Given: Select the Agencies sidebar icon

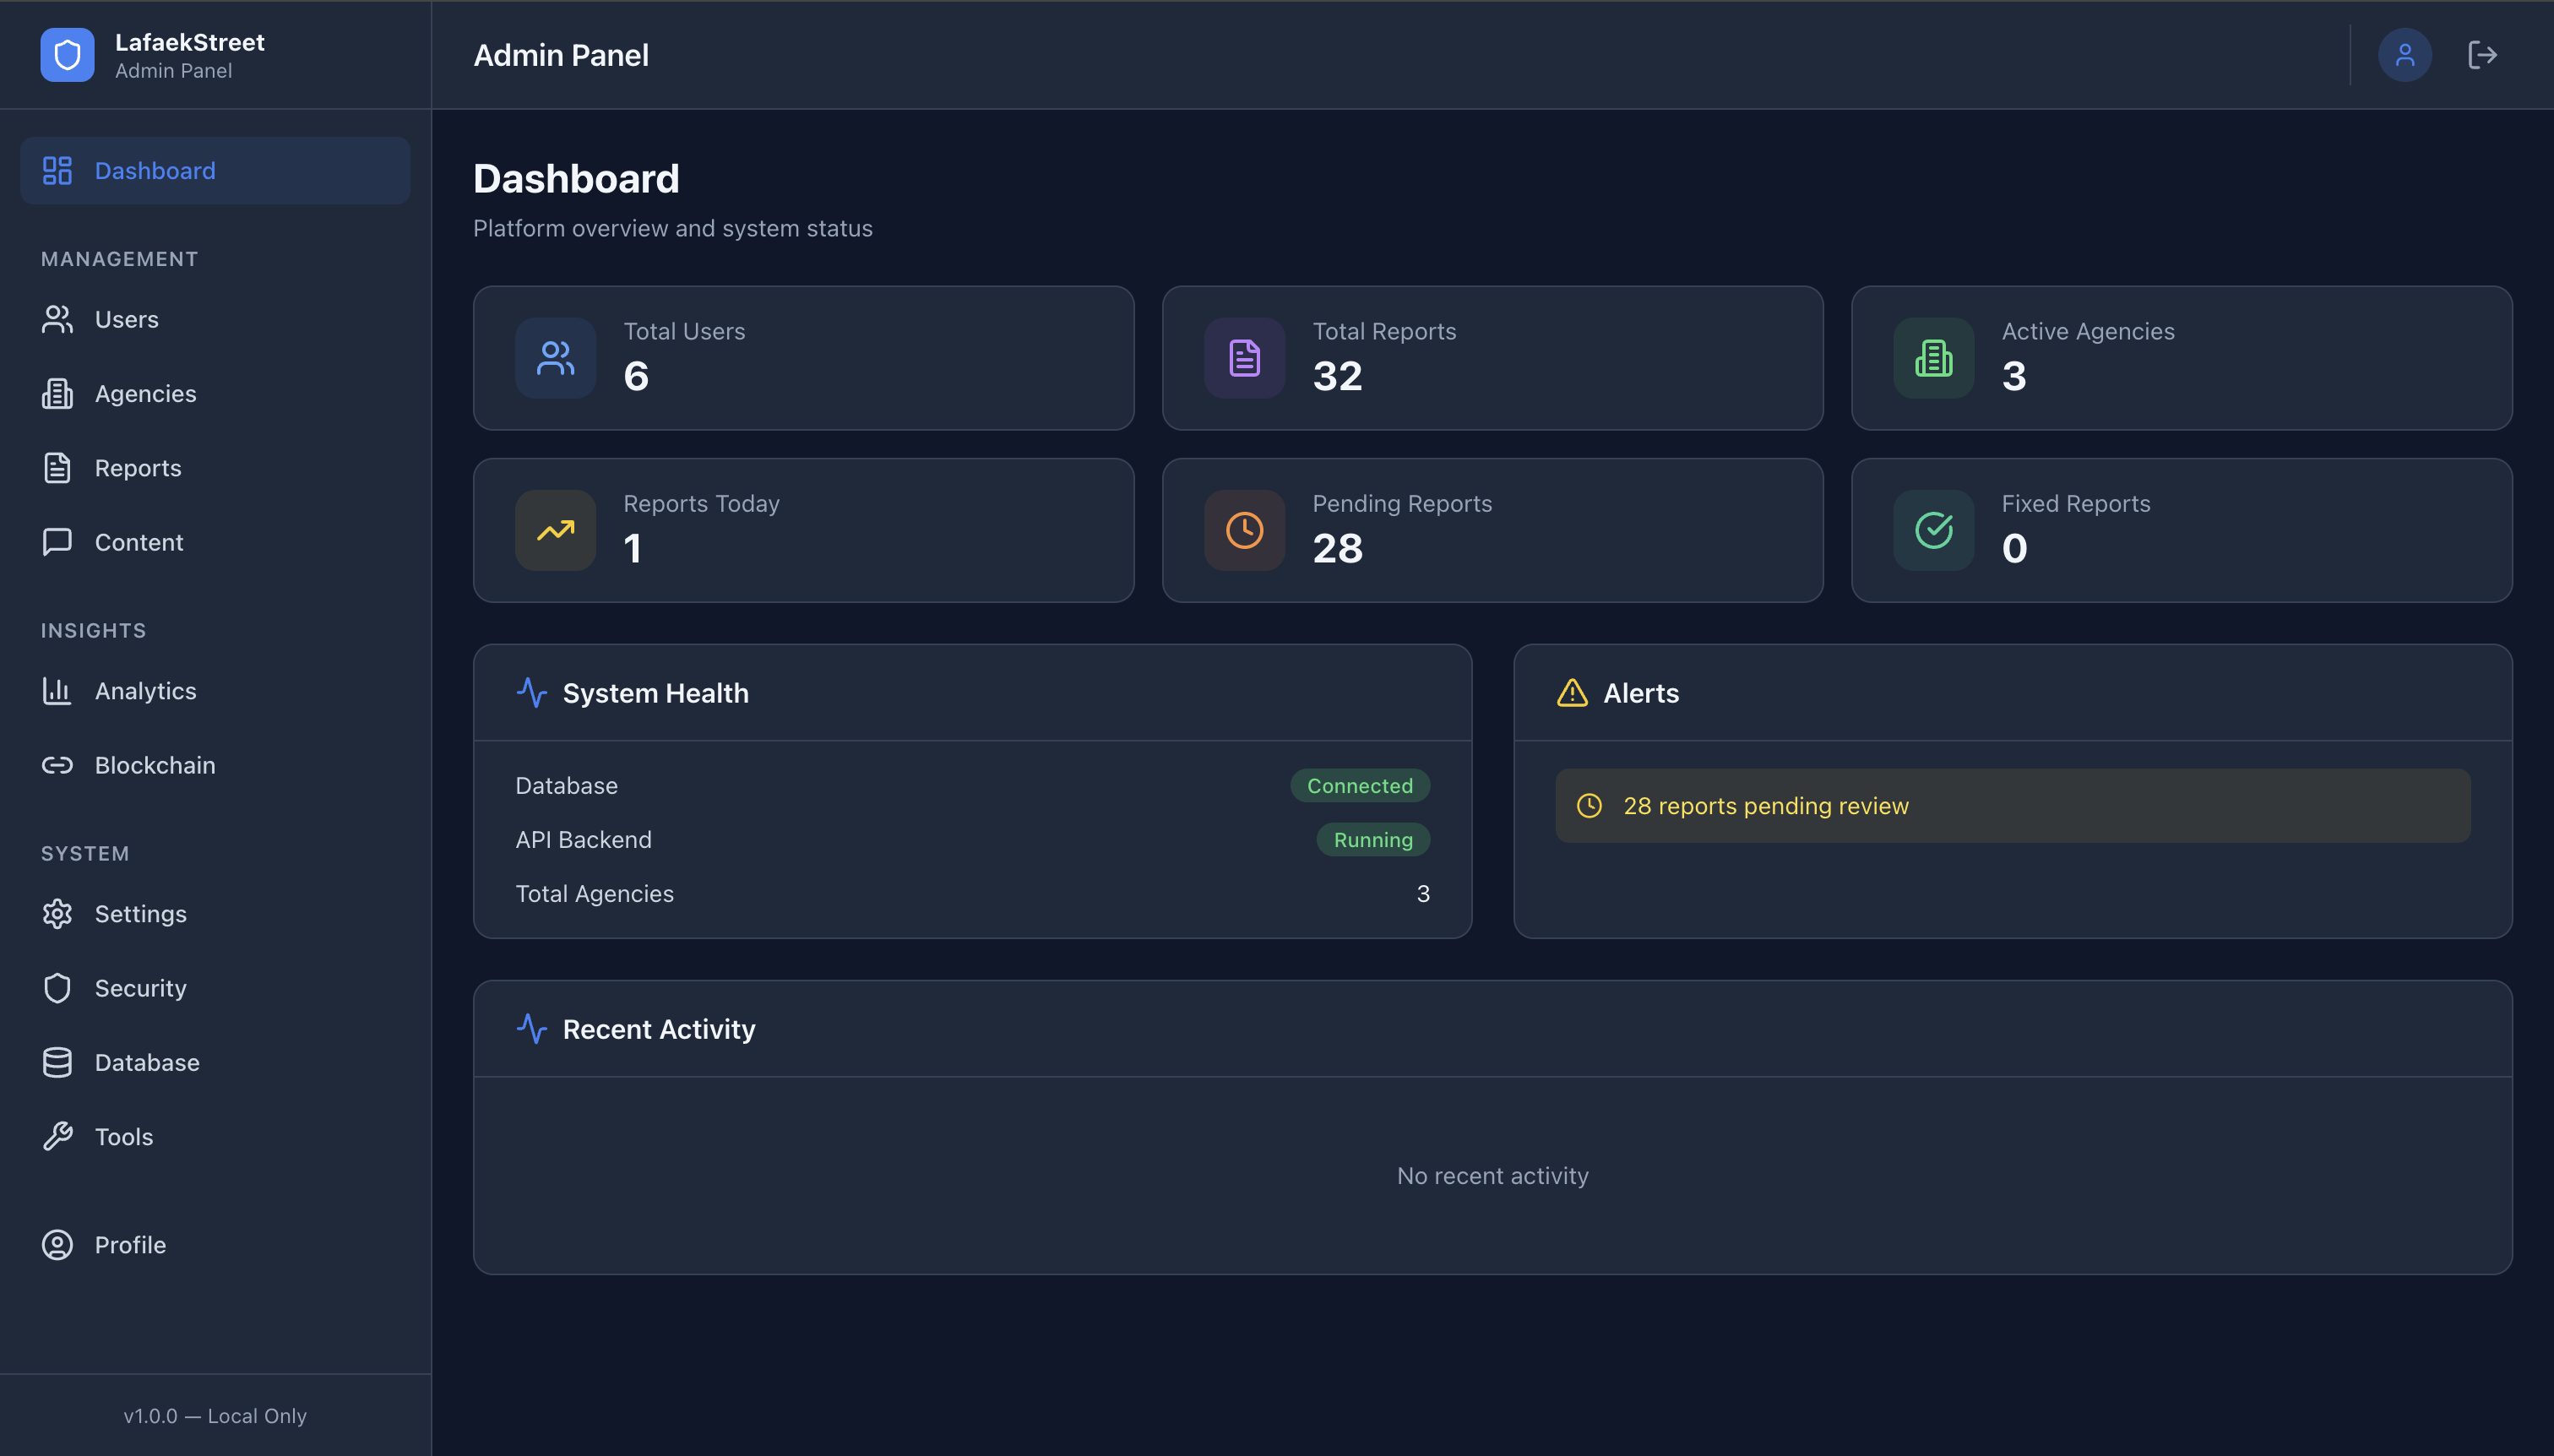Looking at the screenshot, I should [x=57, y=393].
